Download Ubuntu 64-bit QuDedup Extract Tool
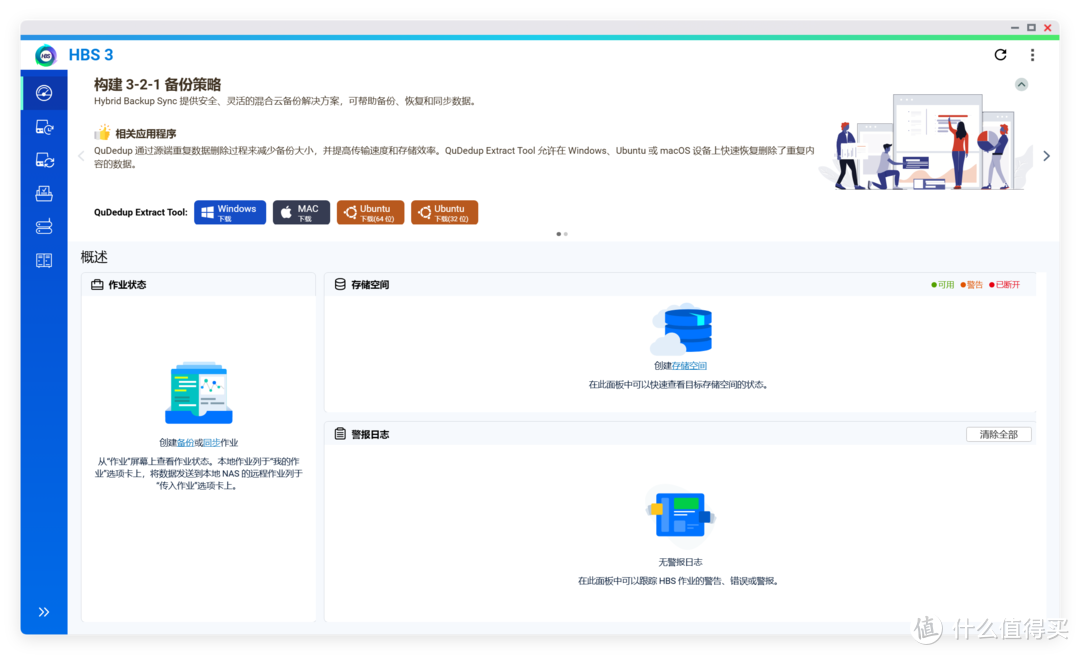Screen dimensions: 1080x655 coord(371,212)
